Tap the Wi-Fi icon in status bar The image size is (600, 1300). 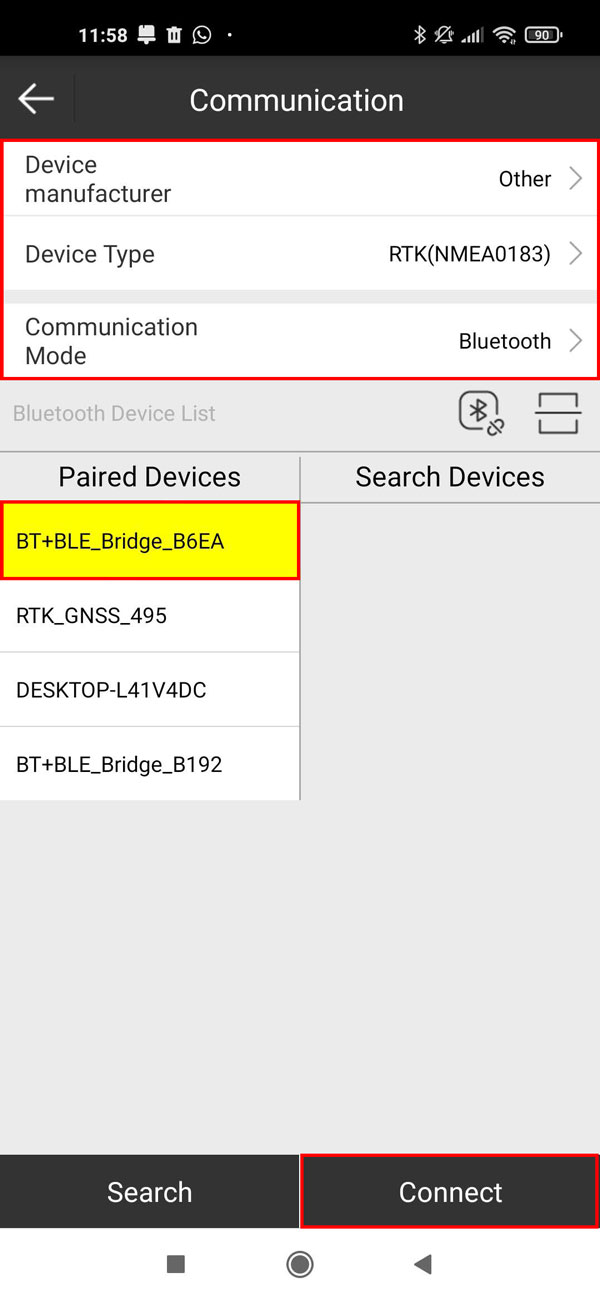[x=505, y=35]
